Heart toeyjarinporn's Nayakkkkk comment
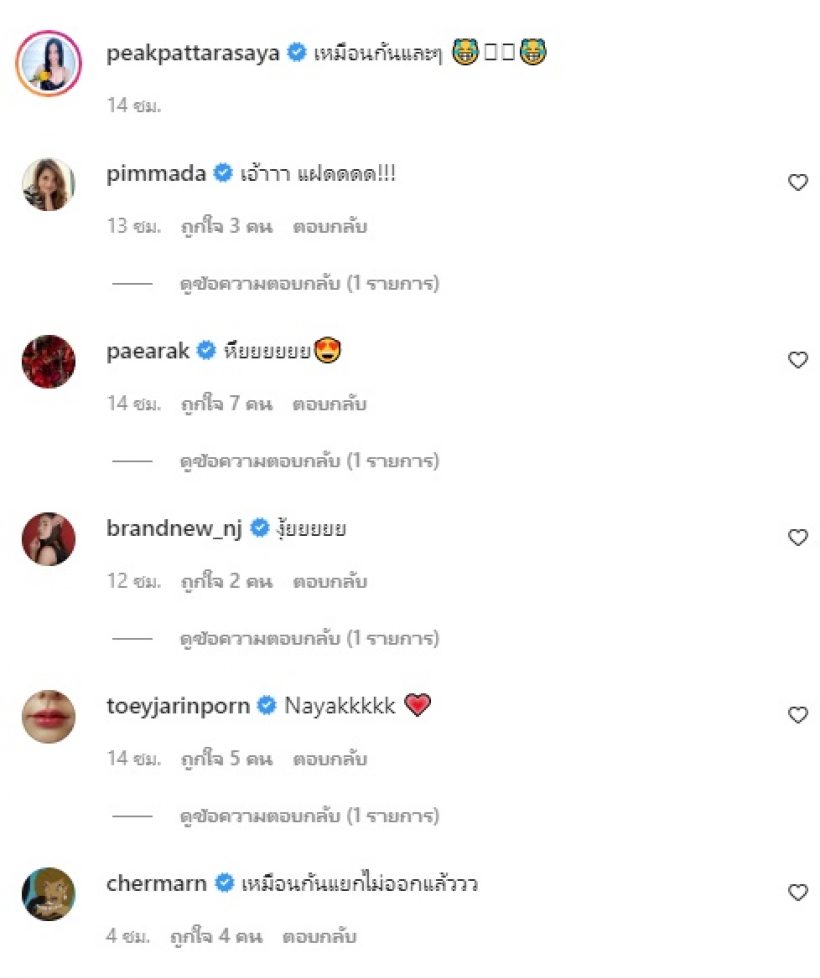 pyautogui.click(x=798, y=715)
